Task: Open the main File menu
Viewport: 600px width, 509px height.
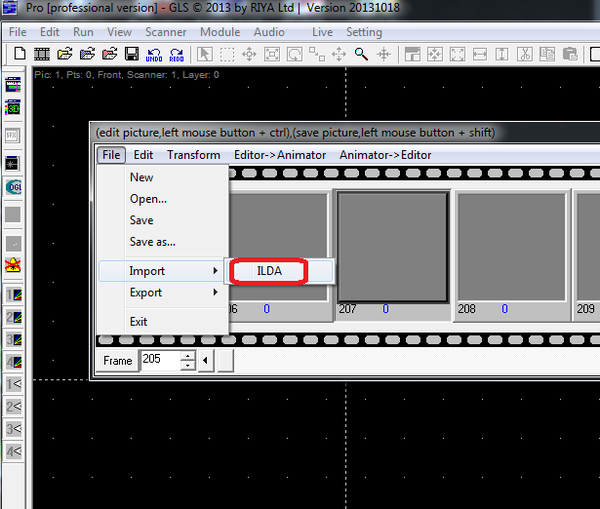Action: pyautogui.click(x=18, y=32)
